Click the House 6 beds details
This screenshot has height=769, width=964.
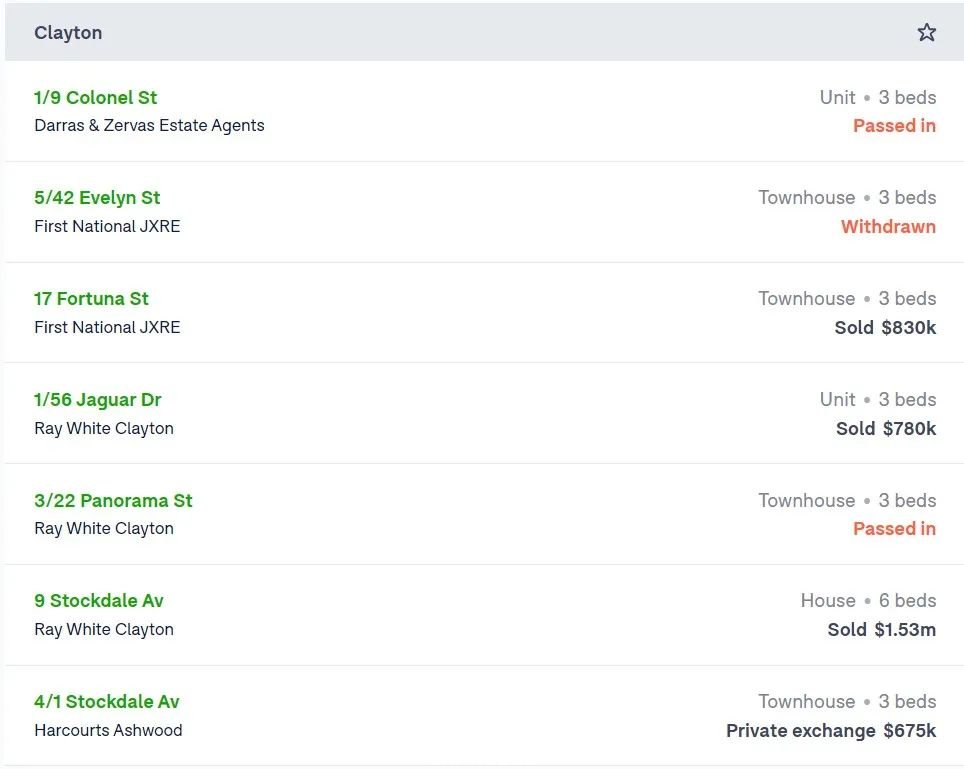click(868, 601)
